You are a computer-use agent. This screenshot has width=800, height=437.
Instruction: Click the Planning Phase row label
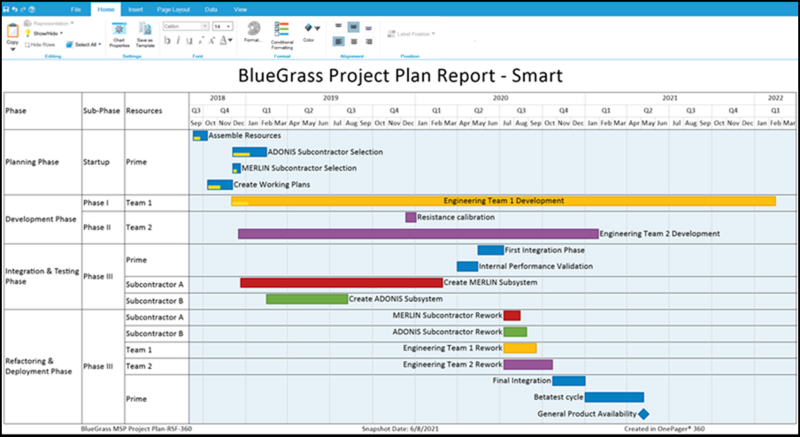tap(32, 162)
